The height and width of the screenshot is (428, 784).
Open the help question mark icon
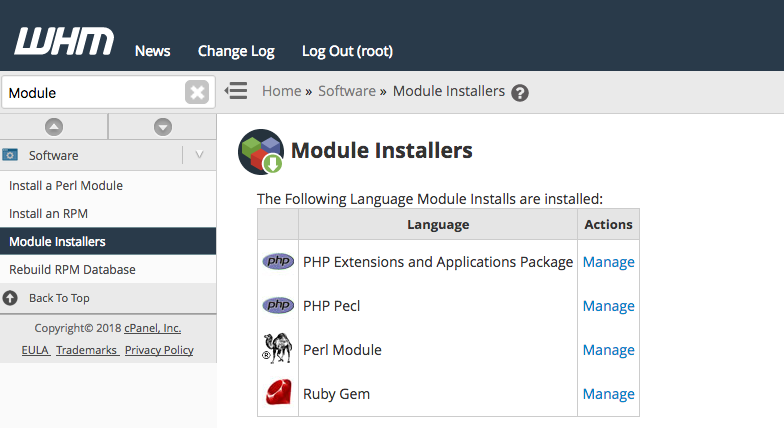[x=520, y=93]
